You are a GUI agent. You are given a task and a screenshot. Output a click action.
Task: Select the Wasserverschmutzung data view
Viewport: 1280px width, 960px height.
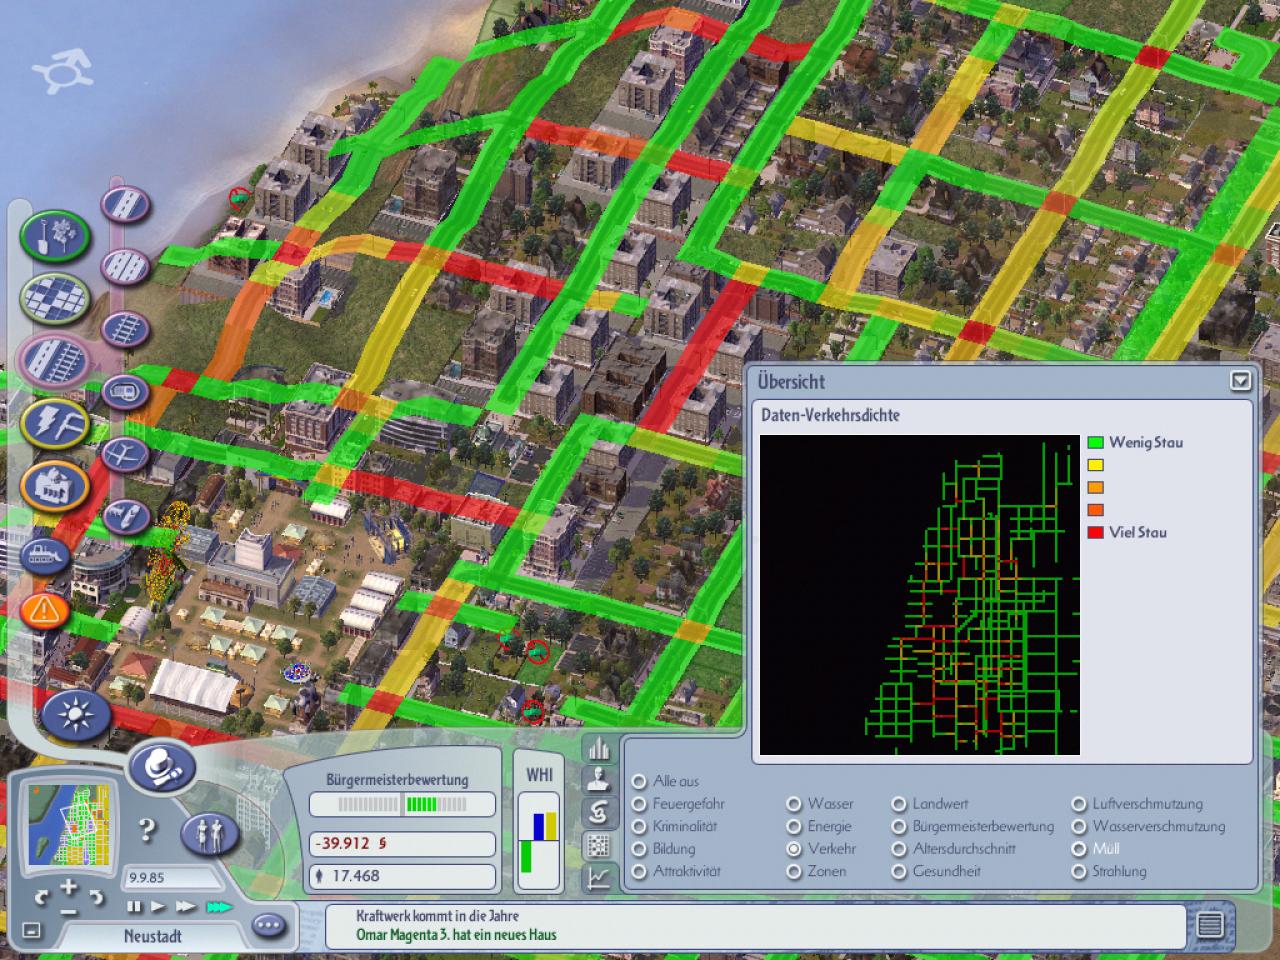coord(1079,827)
